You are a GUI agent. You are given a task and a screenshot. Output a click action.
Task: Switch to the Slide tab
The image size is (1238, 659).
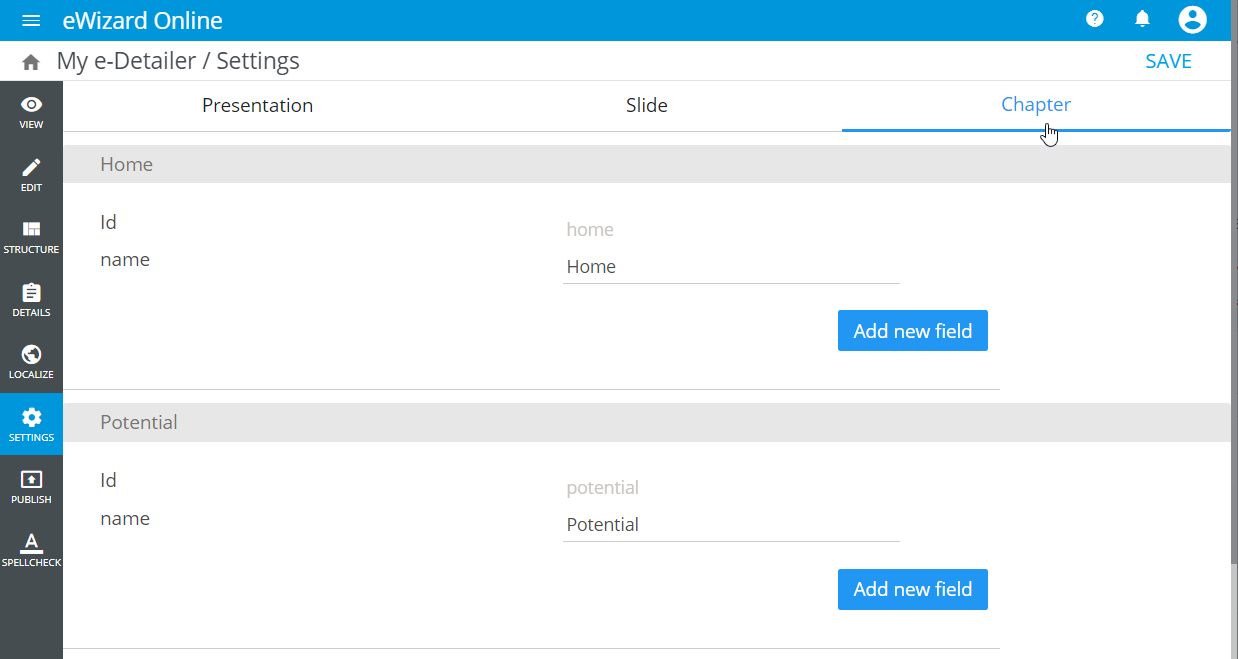(646, 105)
